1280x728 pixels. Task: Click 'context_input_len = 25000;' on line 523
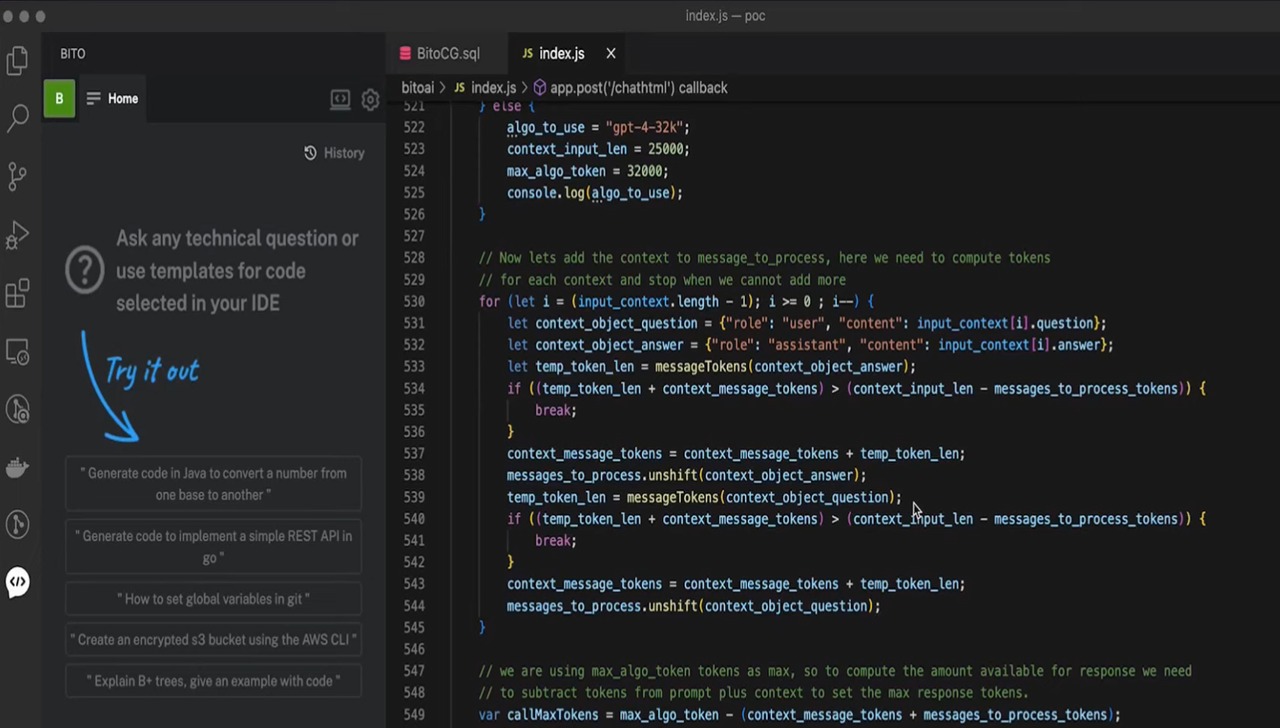coord(598,149)
